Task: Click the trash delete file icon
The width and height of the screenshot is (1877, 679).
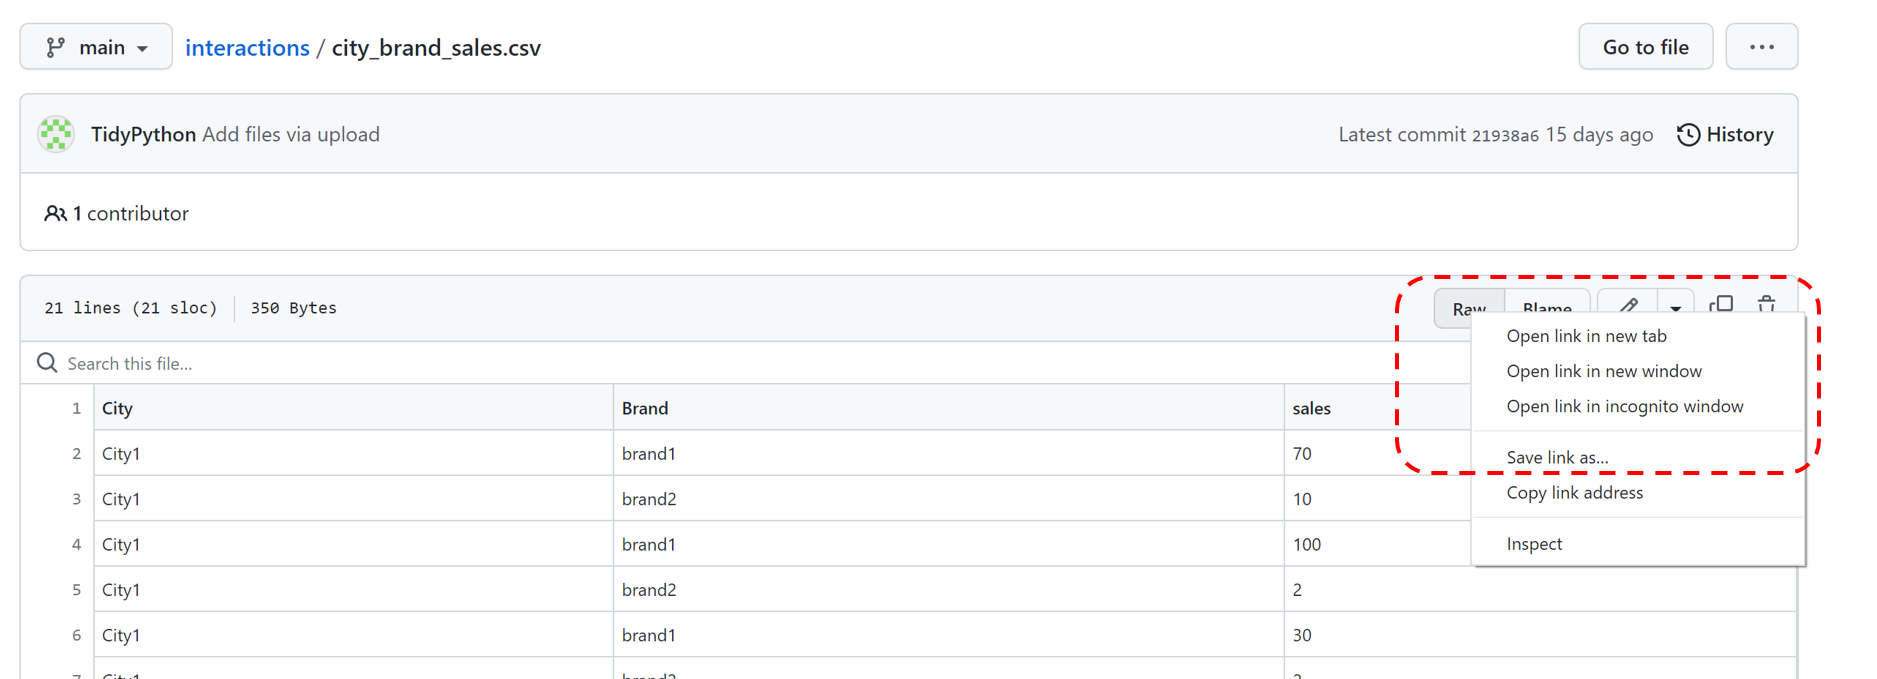Action: (x=1767, y=304)
